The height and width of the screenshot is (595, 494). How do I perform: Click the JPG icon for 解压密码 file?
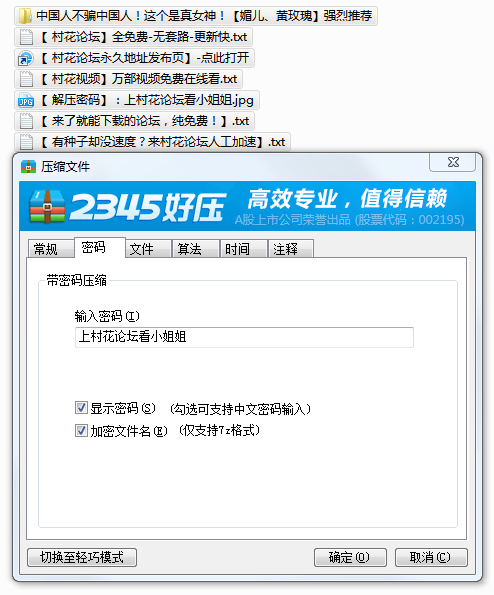(x=26, y=100)
